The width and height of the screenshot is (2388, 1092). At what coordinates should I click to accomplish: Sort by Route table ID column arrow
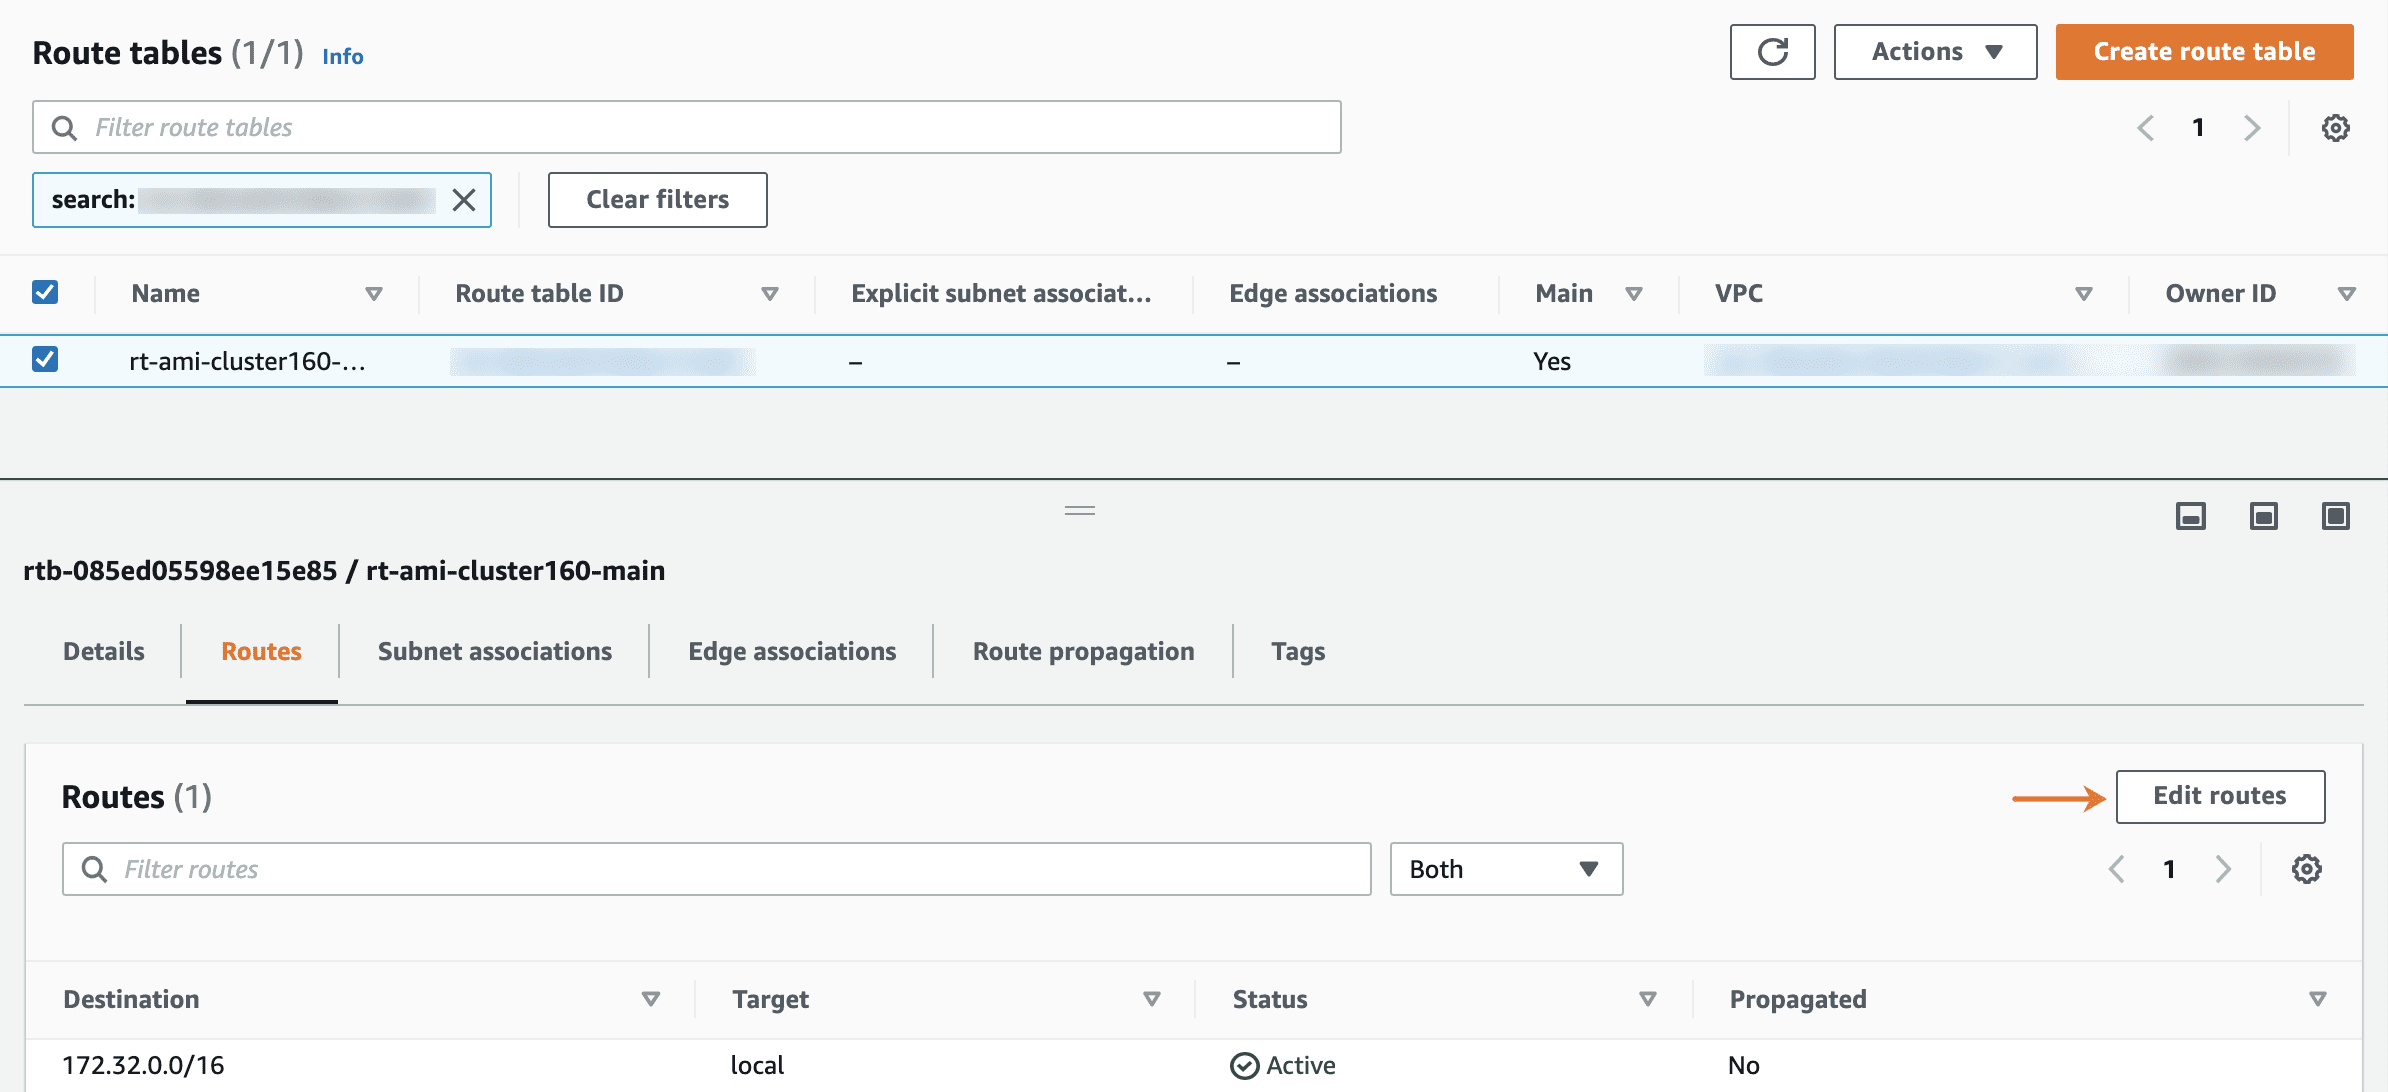click(x=769, y=294)
